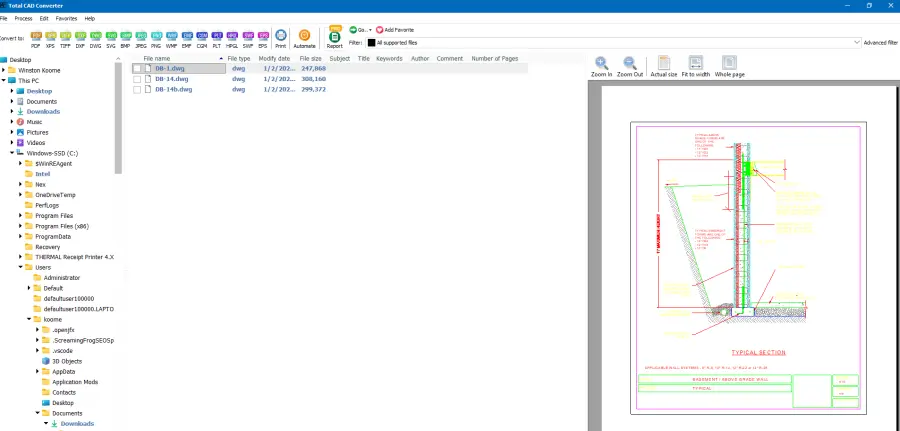The image size is (900, 431).
Task: Add the current folder to Favorites
Action: pyautogui.click(x=395, y=30)
